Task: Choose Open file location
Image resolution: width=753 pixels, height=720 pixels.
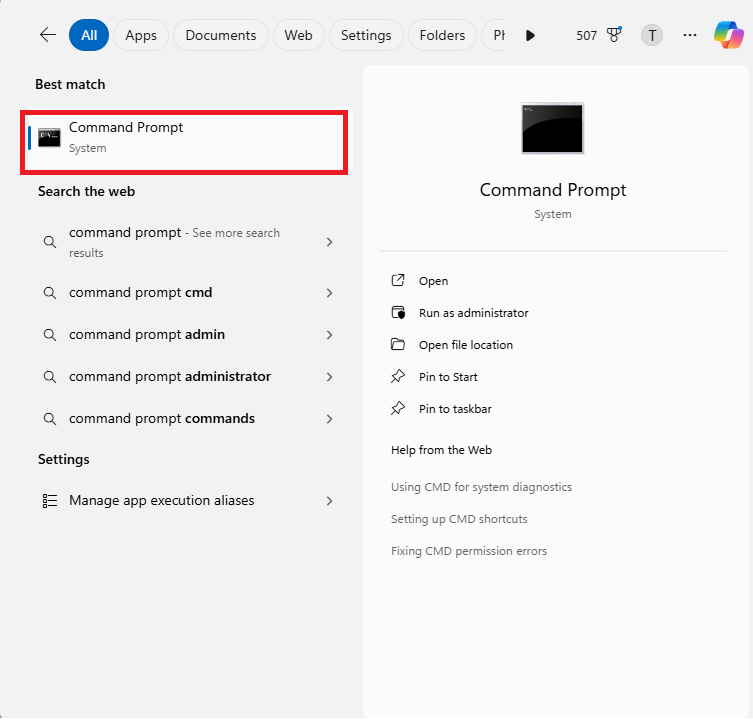Action: [x=466, y=345]
